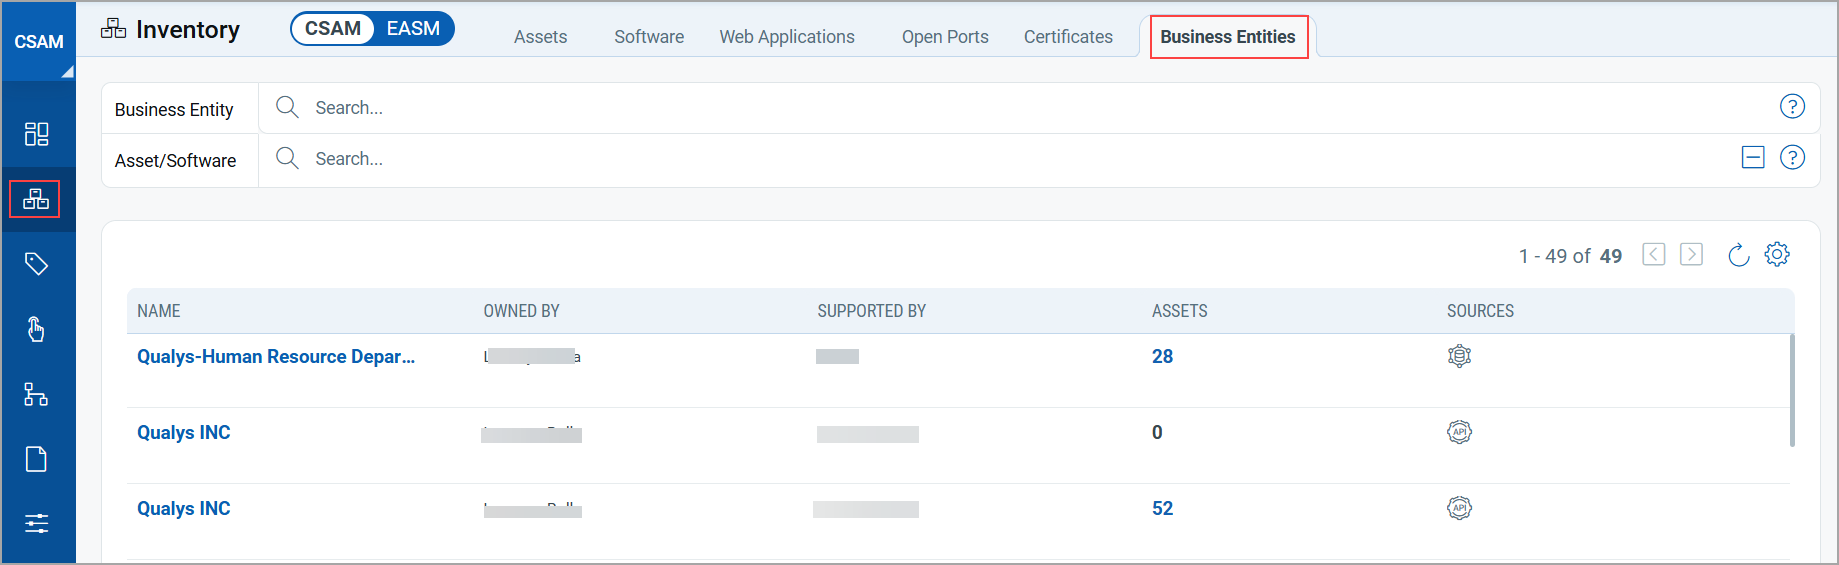Screen dimensions: 1839x565
Task: Open the CSAM module picker
Action: point(39,42)
